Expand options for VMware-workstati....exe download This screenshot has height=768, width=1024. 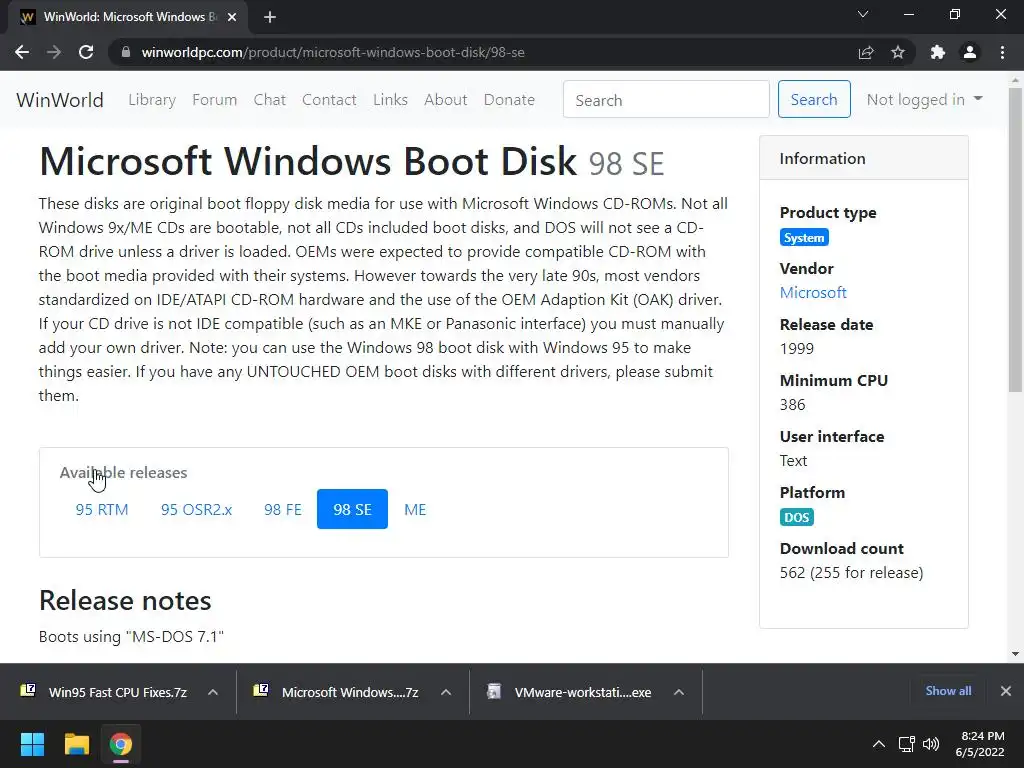679,692
